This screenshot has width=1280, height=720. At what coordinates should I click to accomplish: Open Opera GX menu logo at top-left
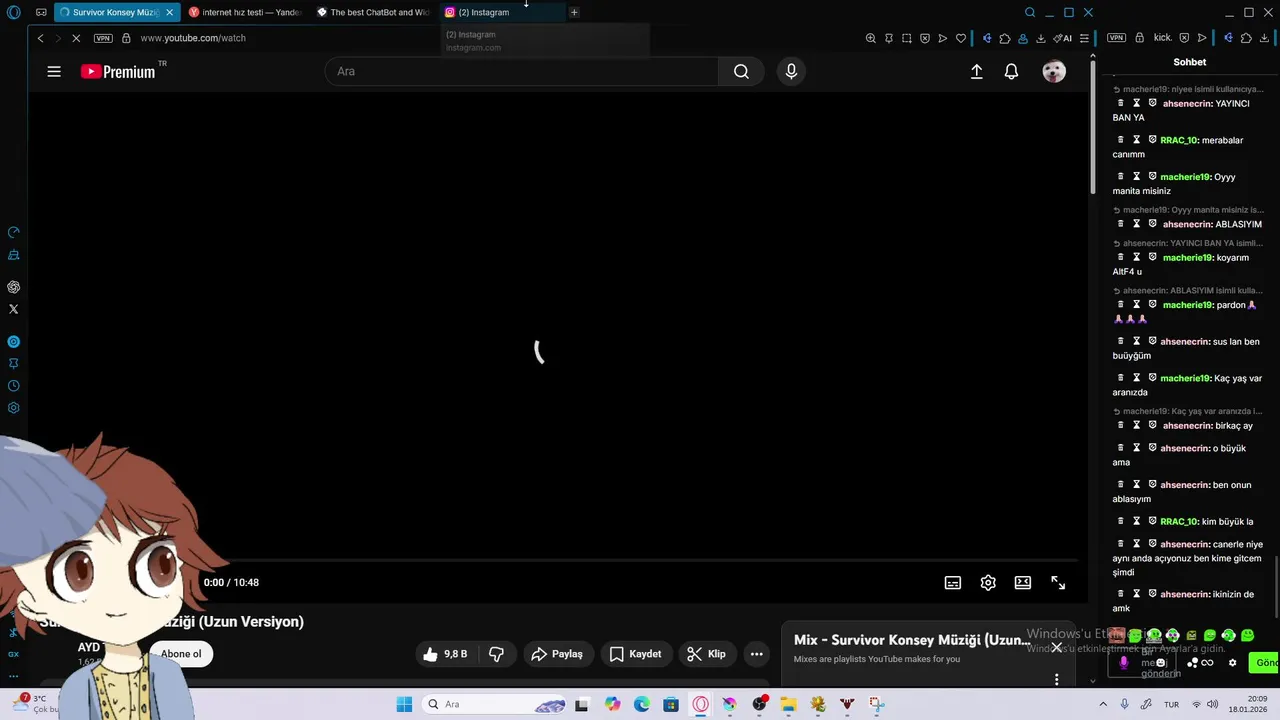14,12
